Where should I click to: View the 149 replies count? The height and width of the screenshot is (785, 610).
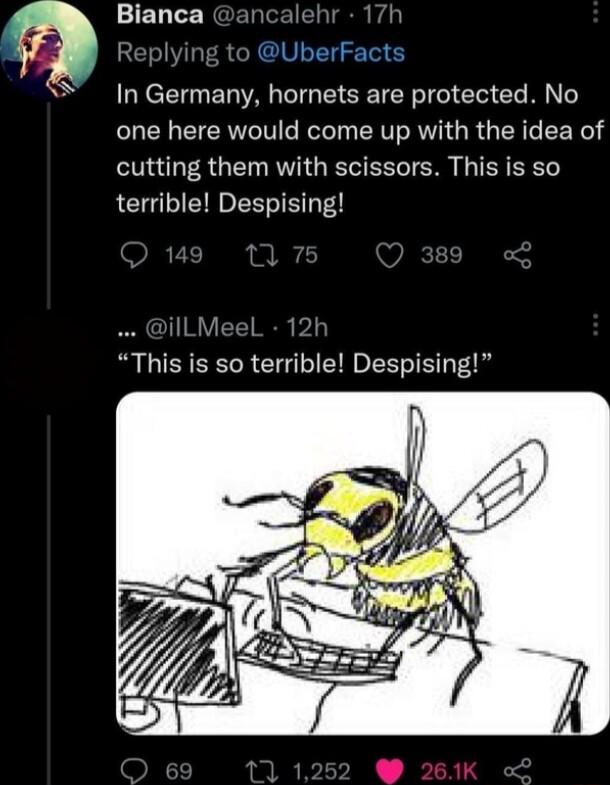point(183,256)
